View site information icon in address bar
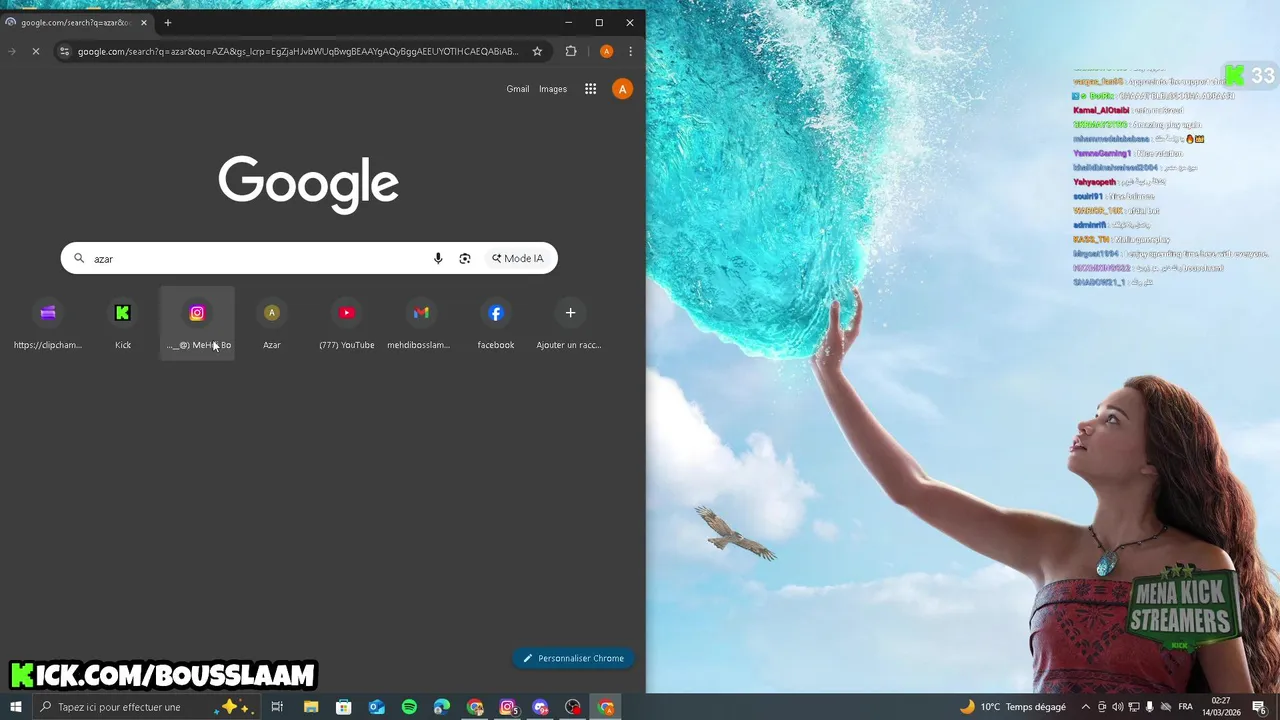 64,51
